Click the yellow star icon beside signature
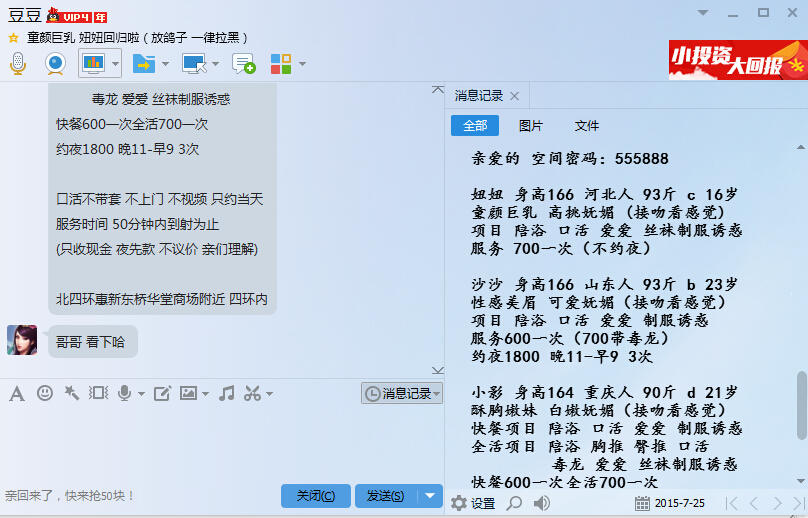 13,38
